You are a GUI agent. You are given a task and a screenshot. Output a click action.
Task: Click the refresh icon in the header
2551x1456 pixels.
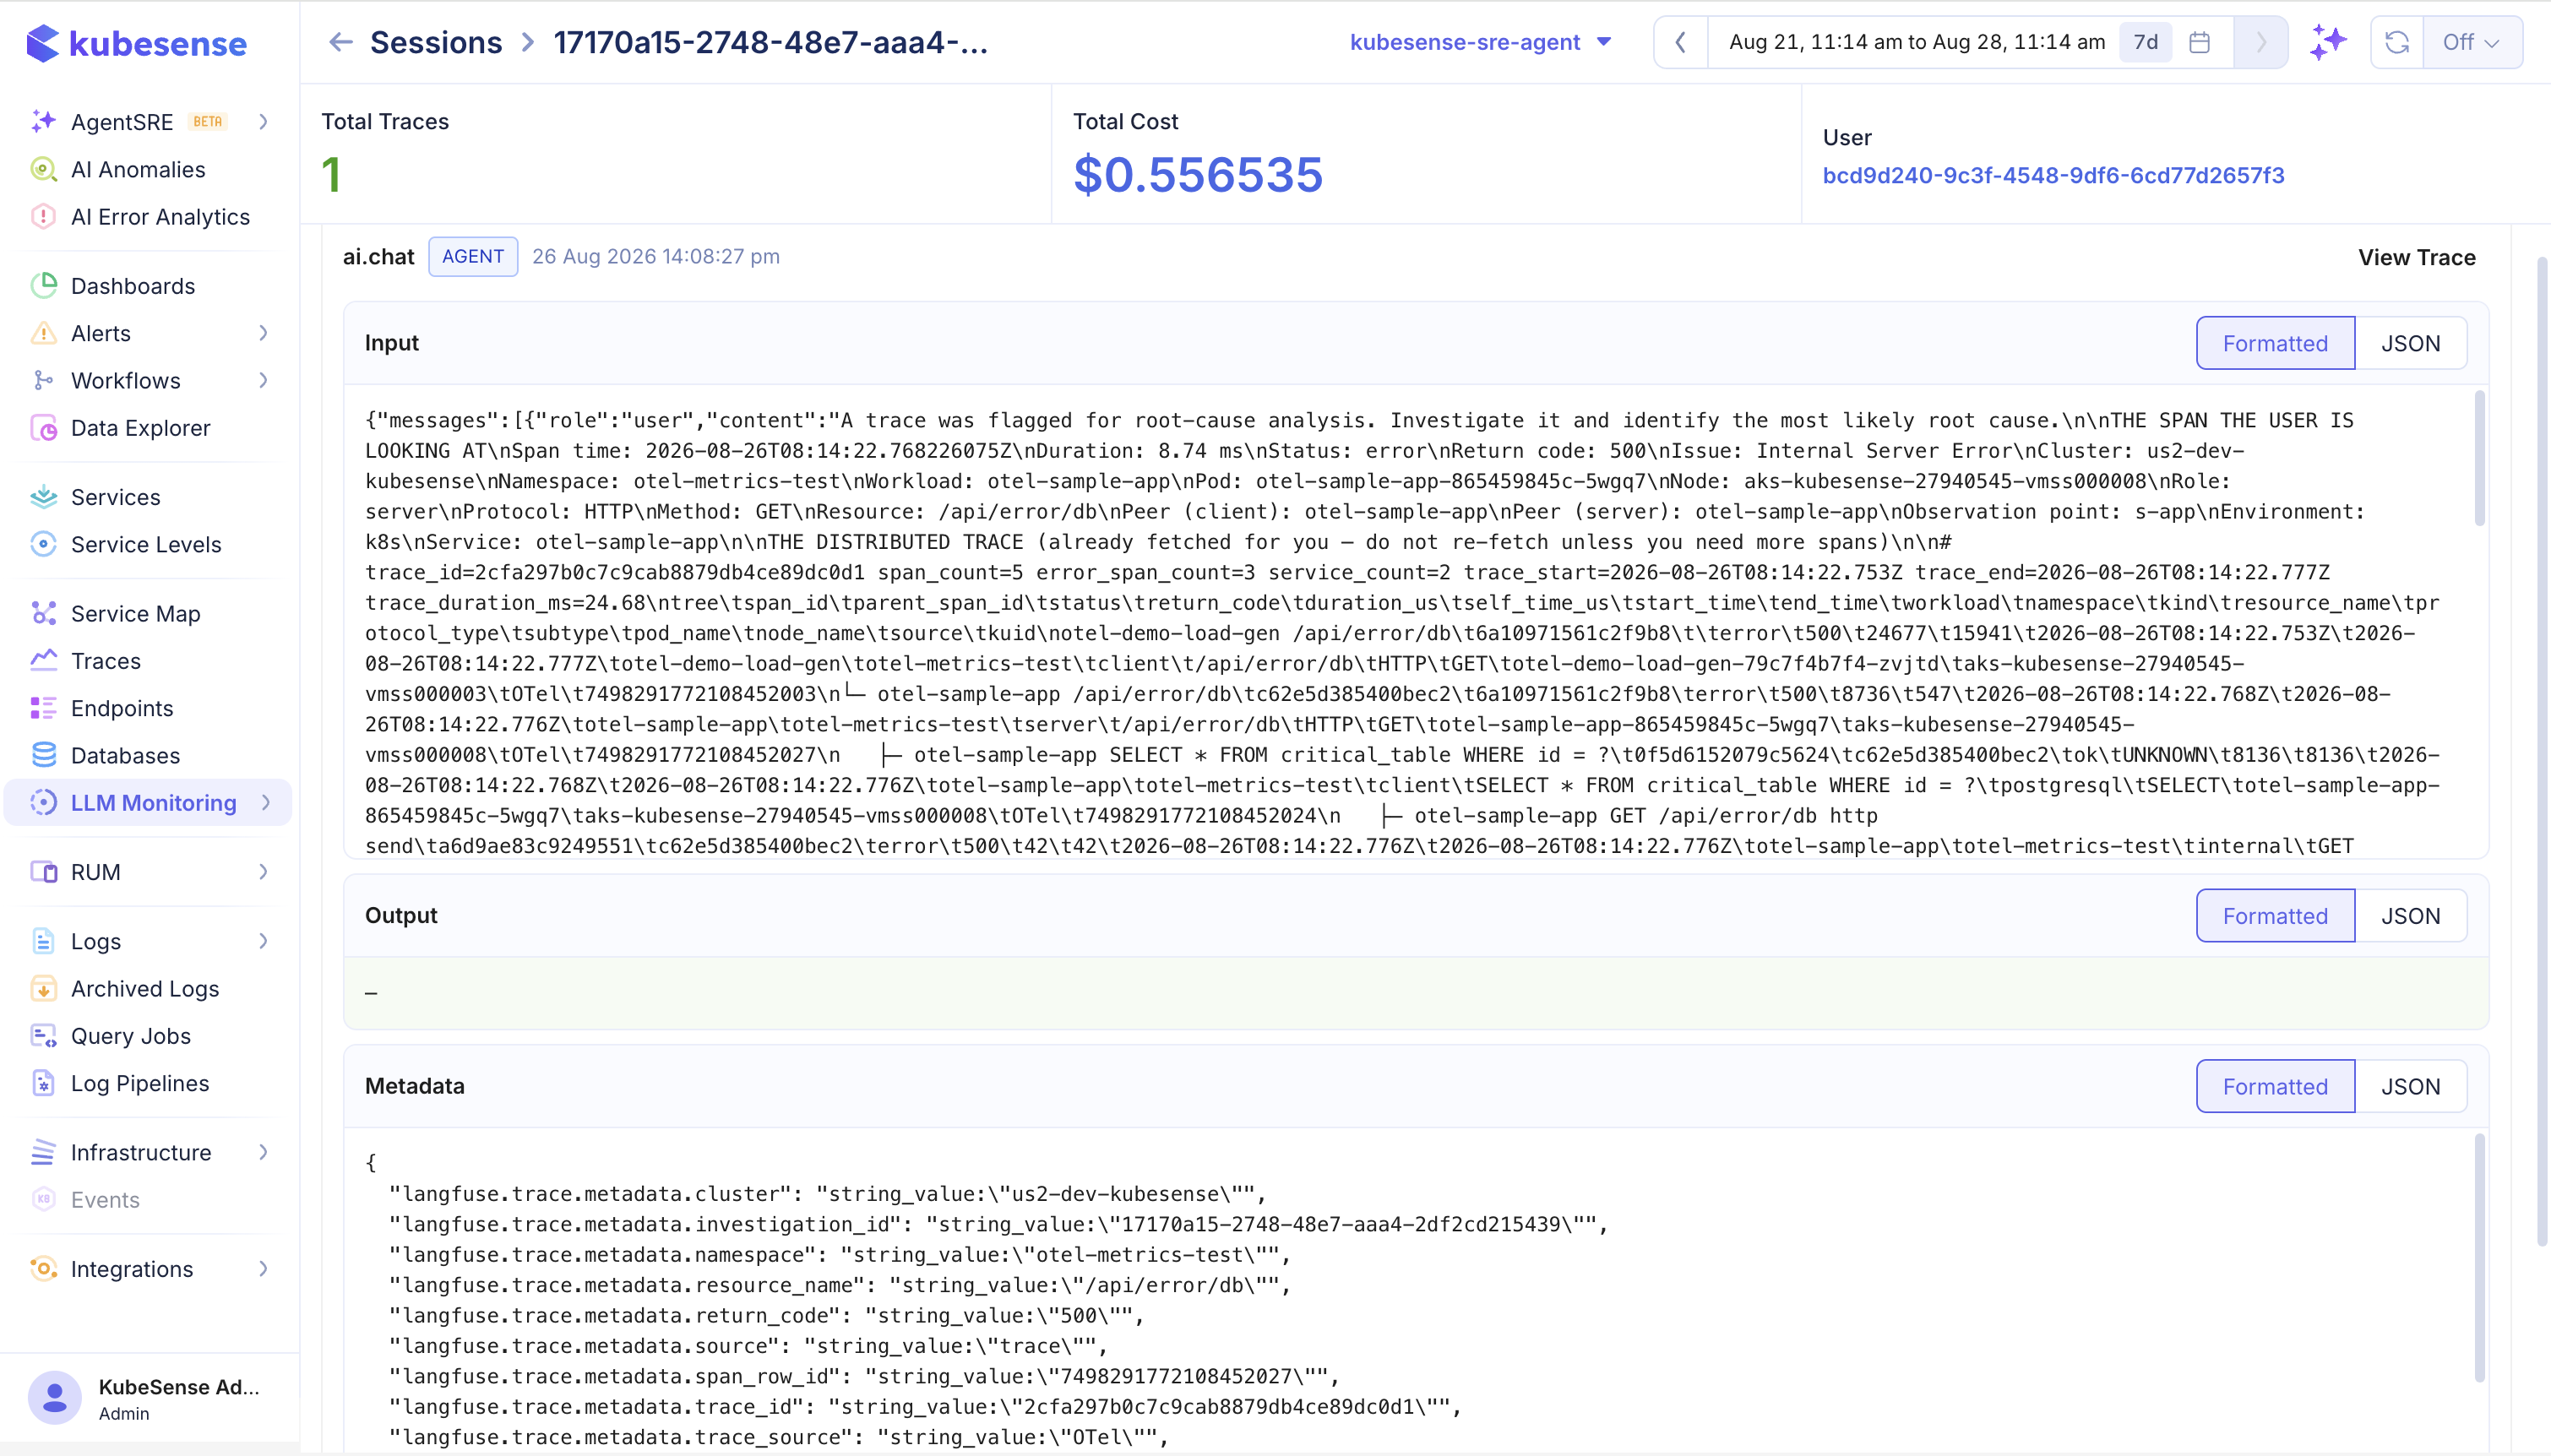click(x=2397, y=42)
